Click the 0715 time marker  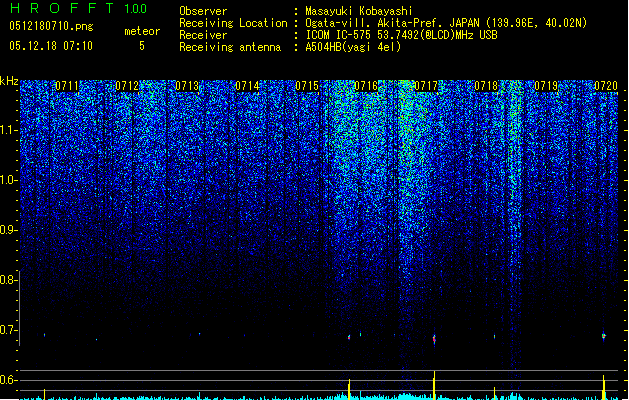[307, 86]
